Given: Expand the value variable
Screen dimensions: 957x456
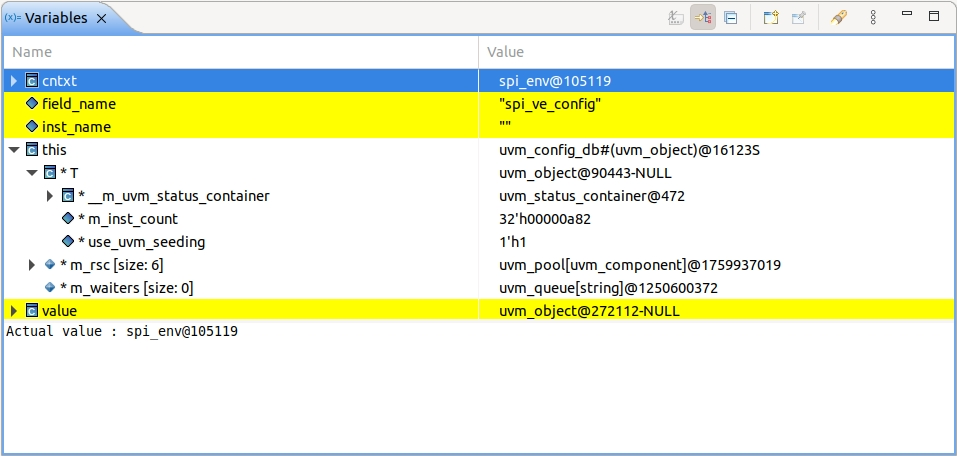Looking at the screenshot, I should pyautogui.click(x=14, y=311).
